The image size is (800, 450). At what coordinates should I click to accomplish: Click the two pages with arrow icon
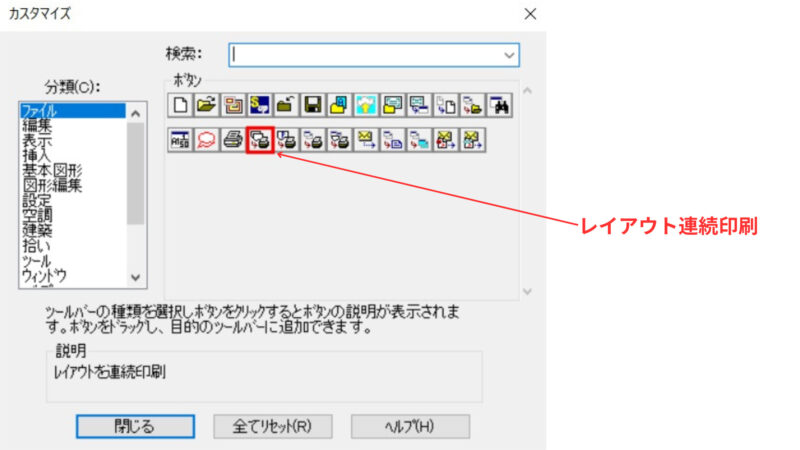coord(446,105)
